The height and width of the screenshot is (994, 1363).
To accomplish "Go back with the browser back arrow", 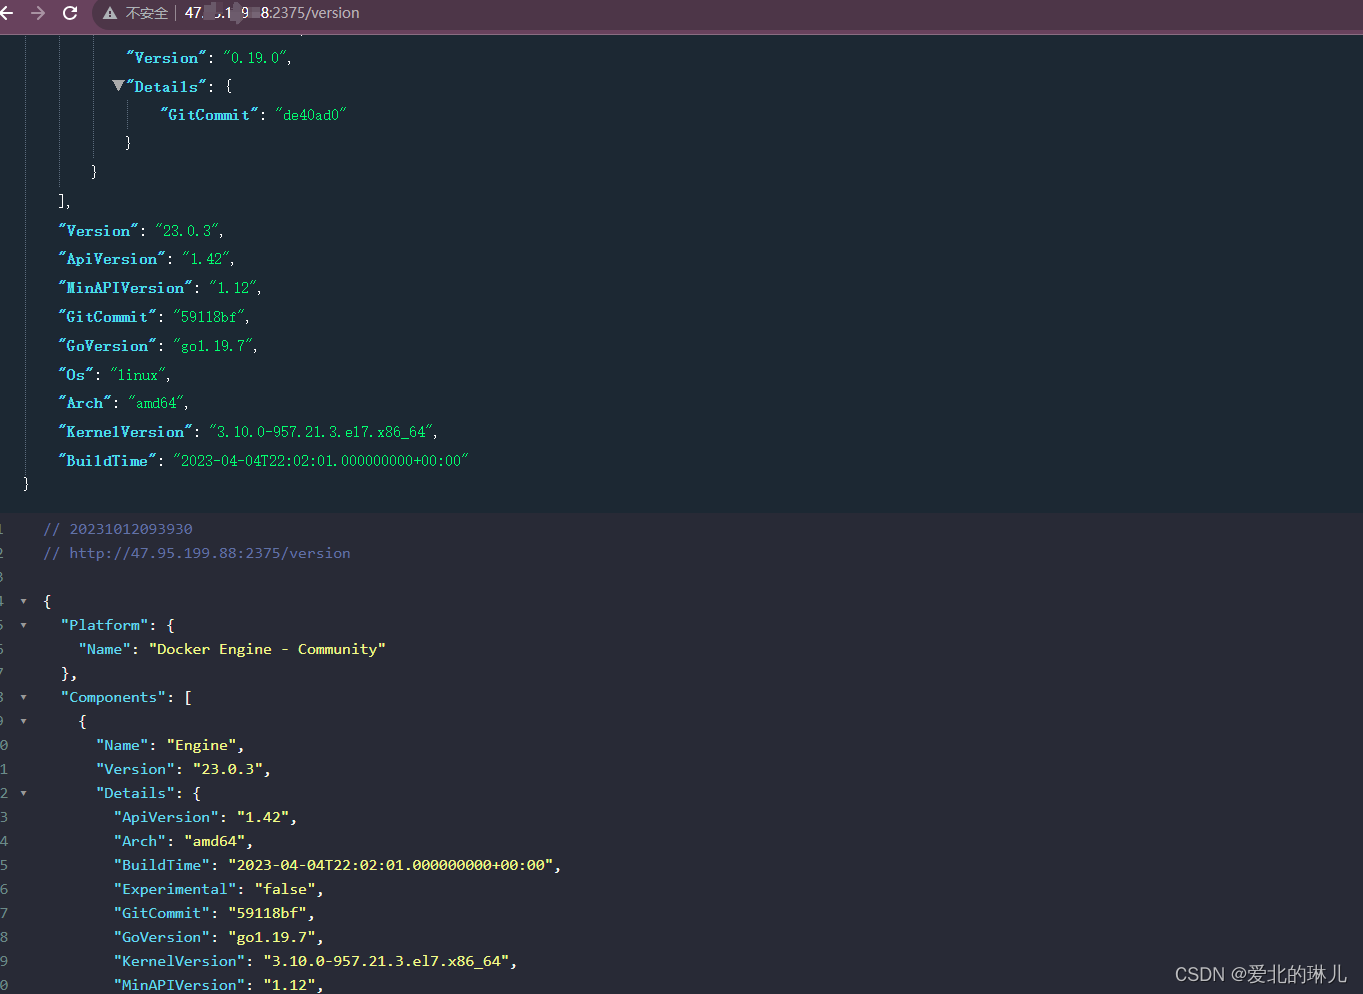I will [6, 13].
